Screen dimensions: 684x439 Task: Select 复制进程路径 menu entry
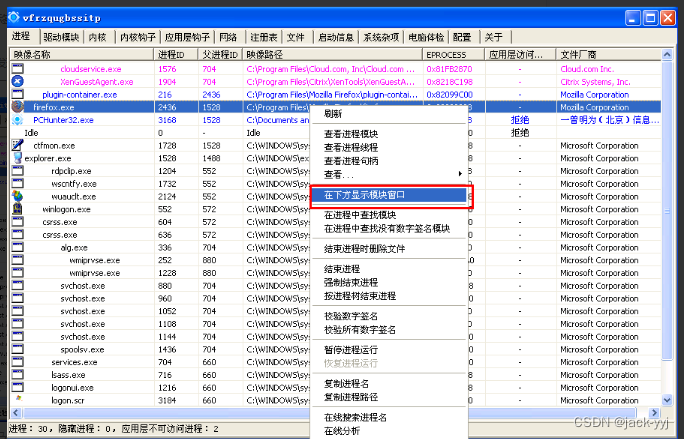389,397
